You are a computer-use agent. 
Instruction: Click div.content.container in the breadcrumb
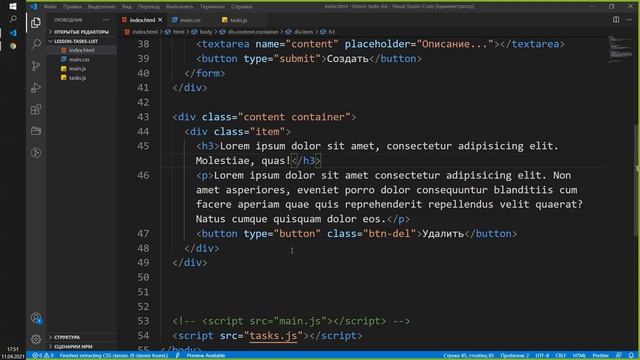(253, 32)
